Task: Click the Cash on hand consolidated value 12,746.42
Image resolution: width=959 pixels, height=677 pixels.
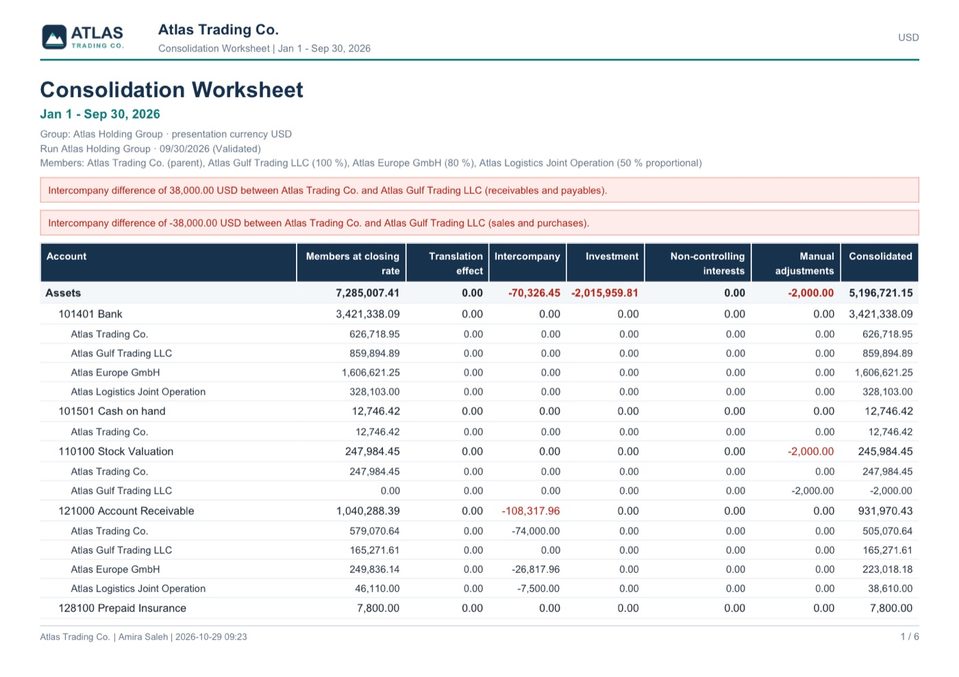Action: pos(889,411)
